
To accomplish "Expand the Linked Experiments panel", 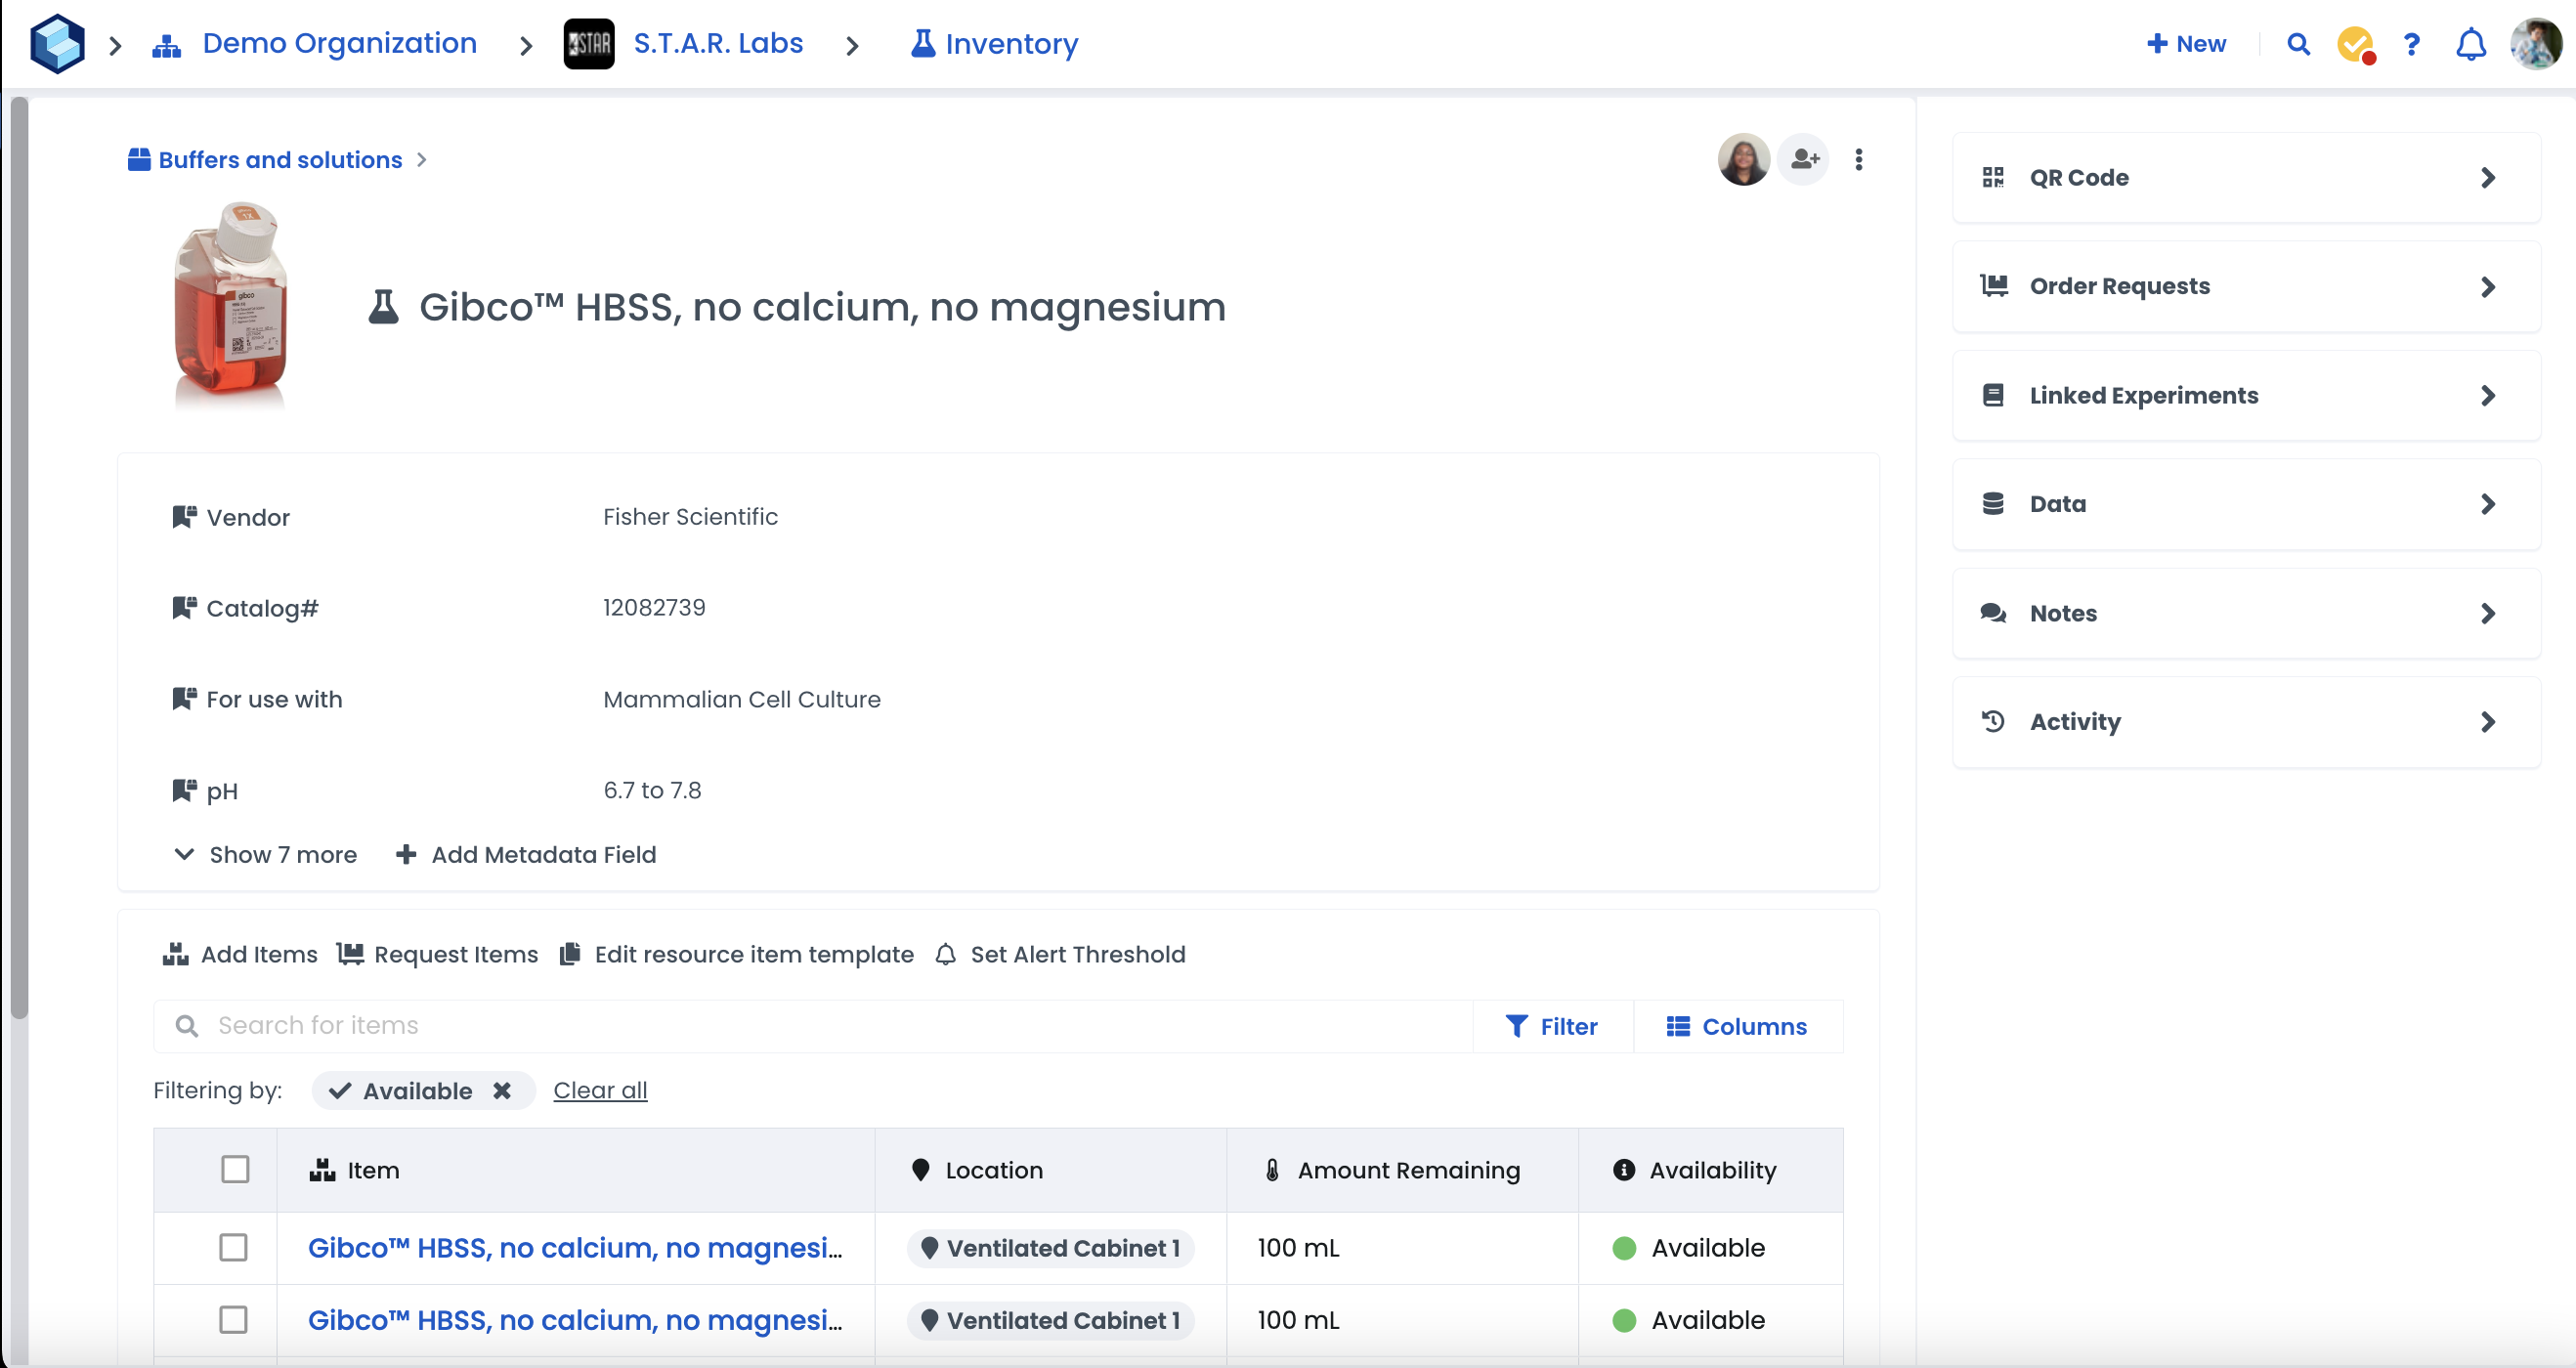I will coord(2245,395).
